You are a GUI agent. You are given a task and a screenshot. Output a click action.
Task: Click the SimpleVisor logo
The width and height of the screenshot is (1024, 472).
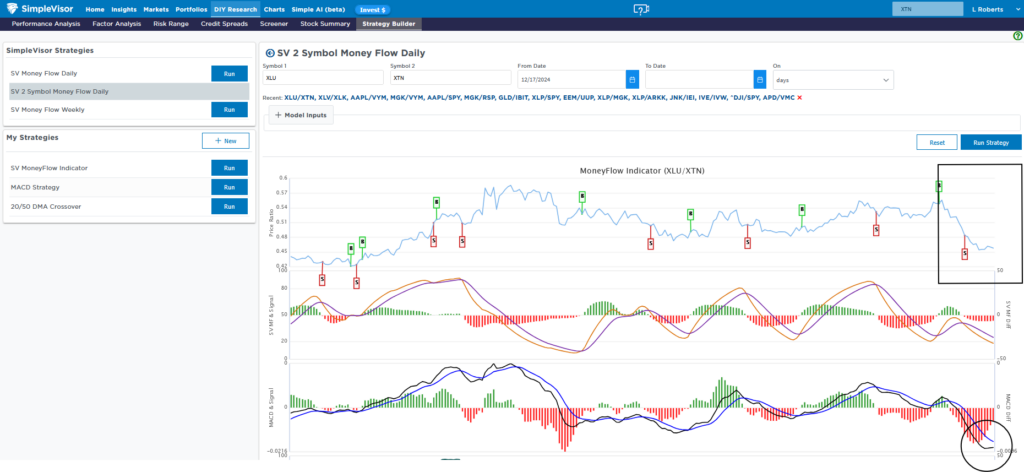pos(40,9)
